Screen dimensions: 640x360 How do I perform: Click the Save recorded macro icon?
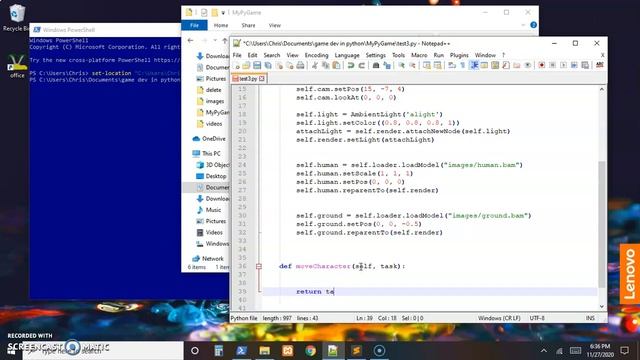(x=585, y=65)
